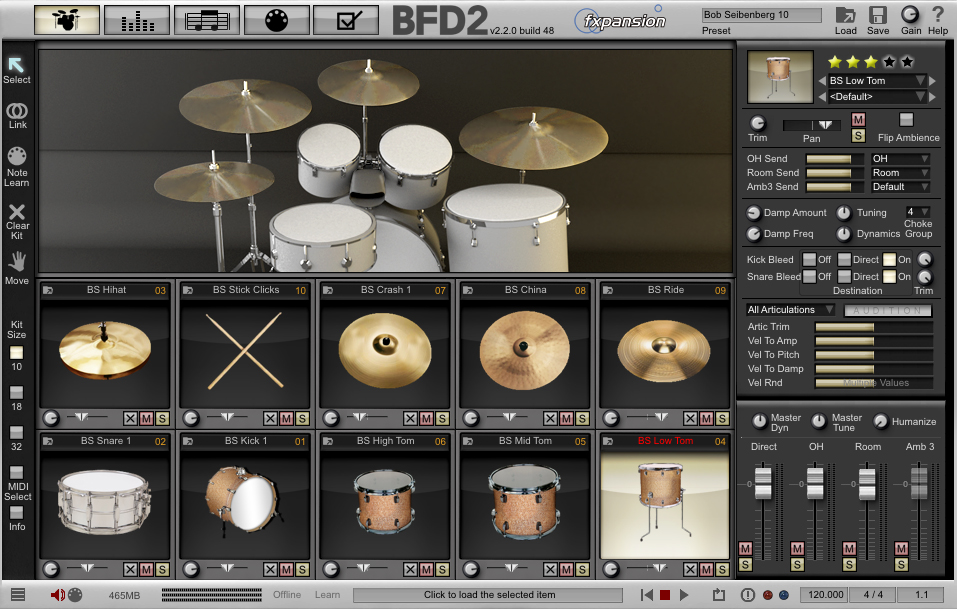
Task: Click the Offline button
Action: click(287, 594)
